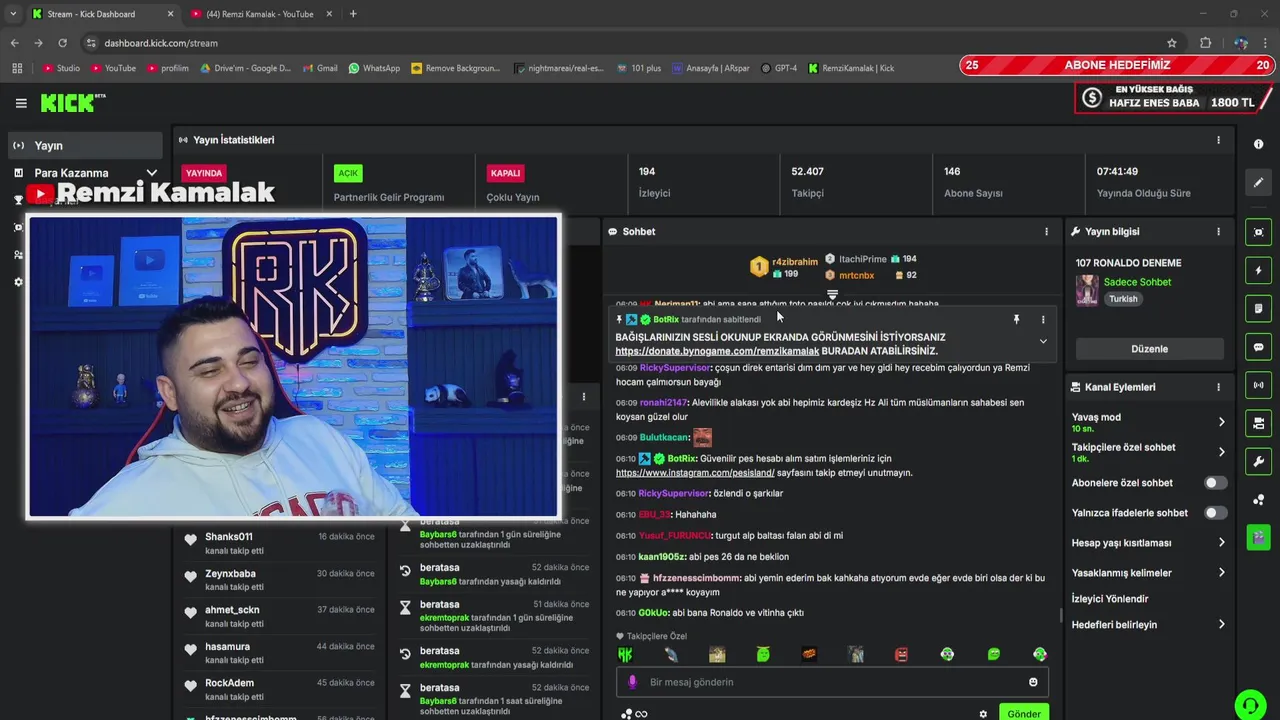1280x720 pixels.
Task: Click the pin icon on the pinned BotRix message
Action: point(1016,320)
